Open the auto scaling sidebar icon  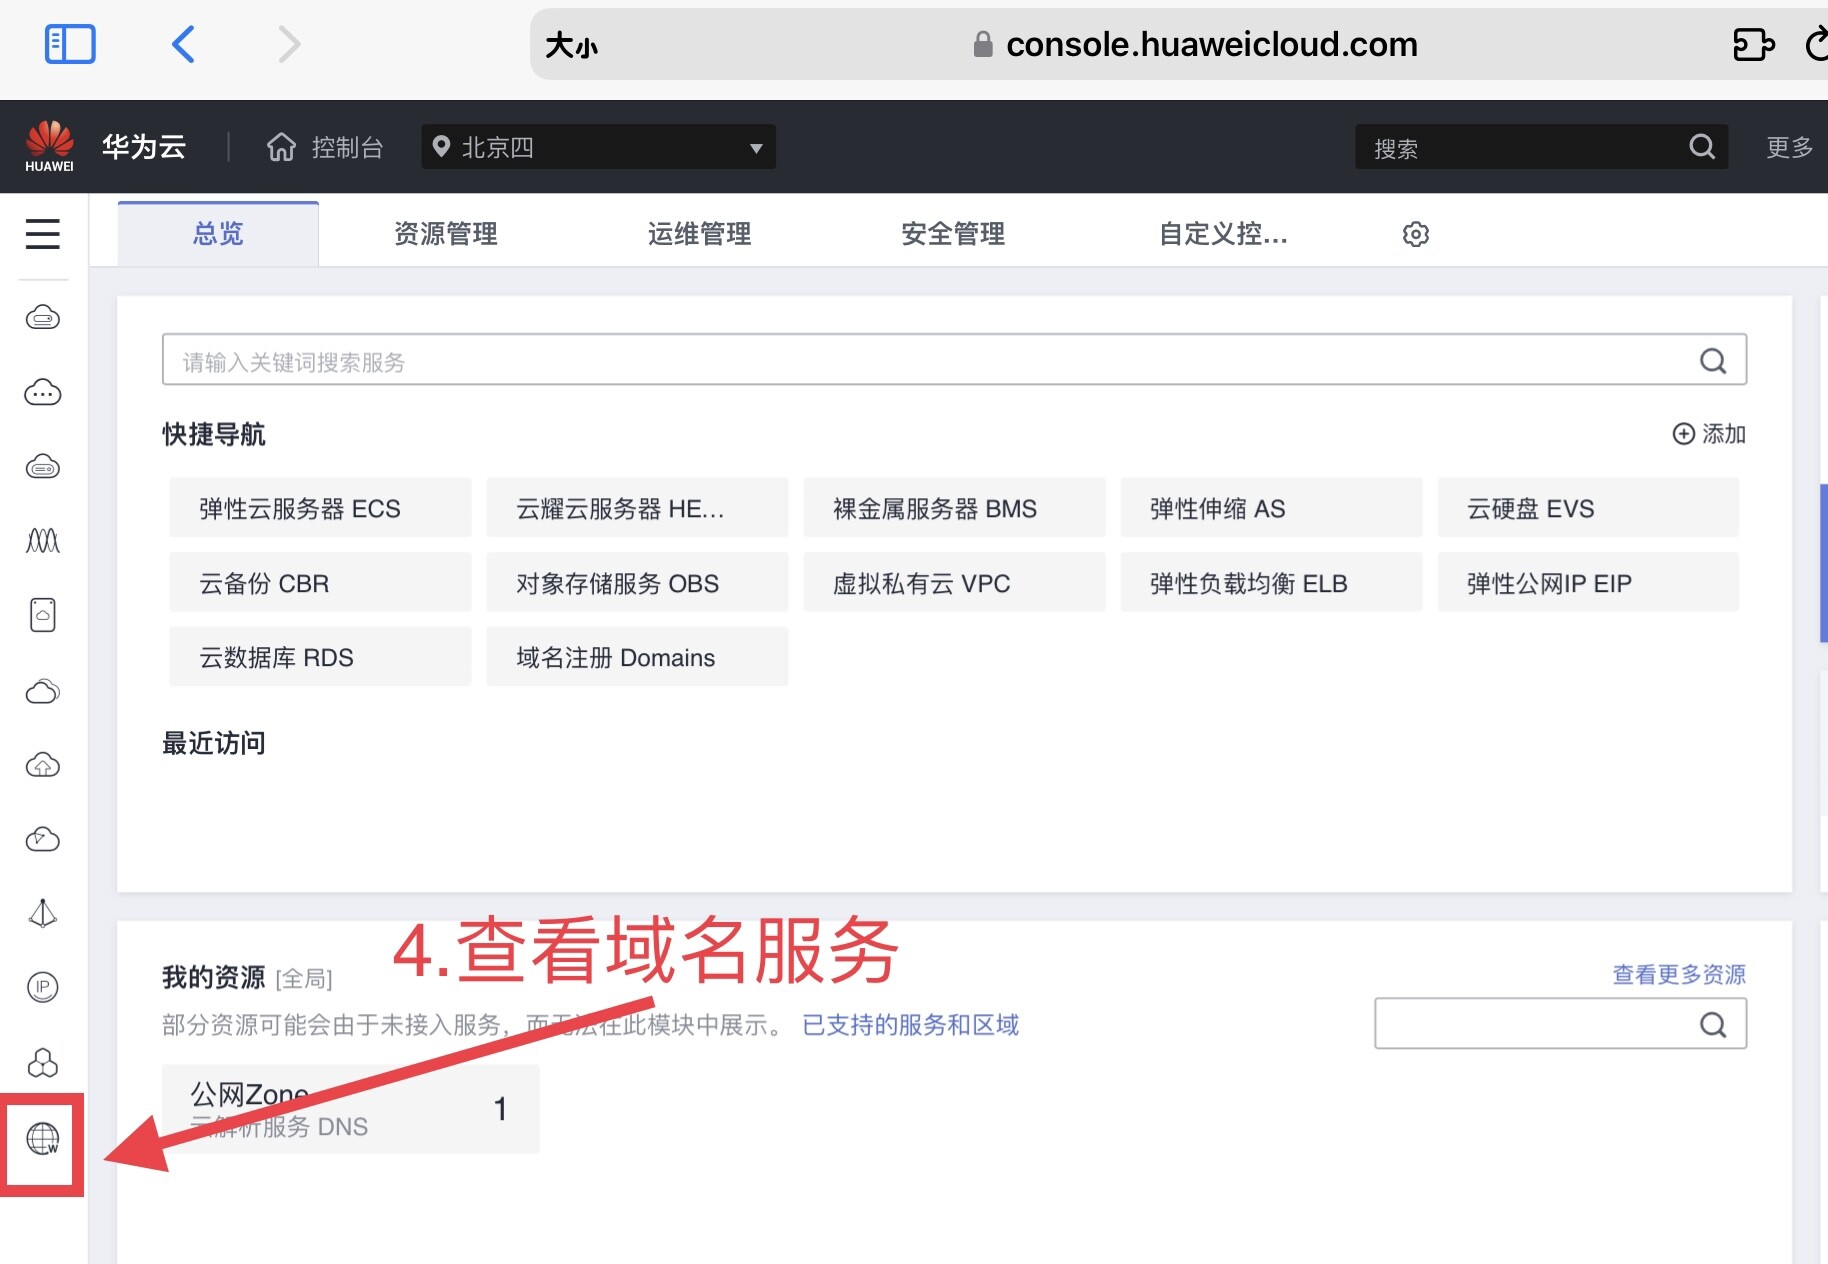42,541
